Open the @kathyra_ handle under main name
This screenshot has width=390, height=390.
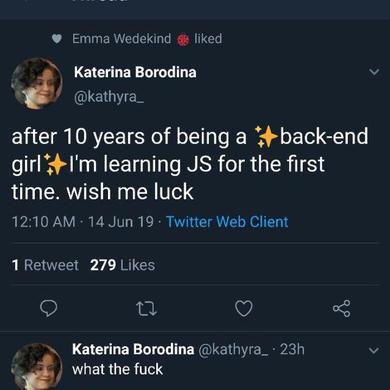109,97
